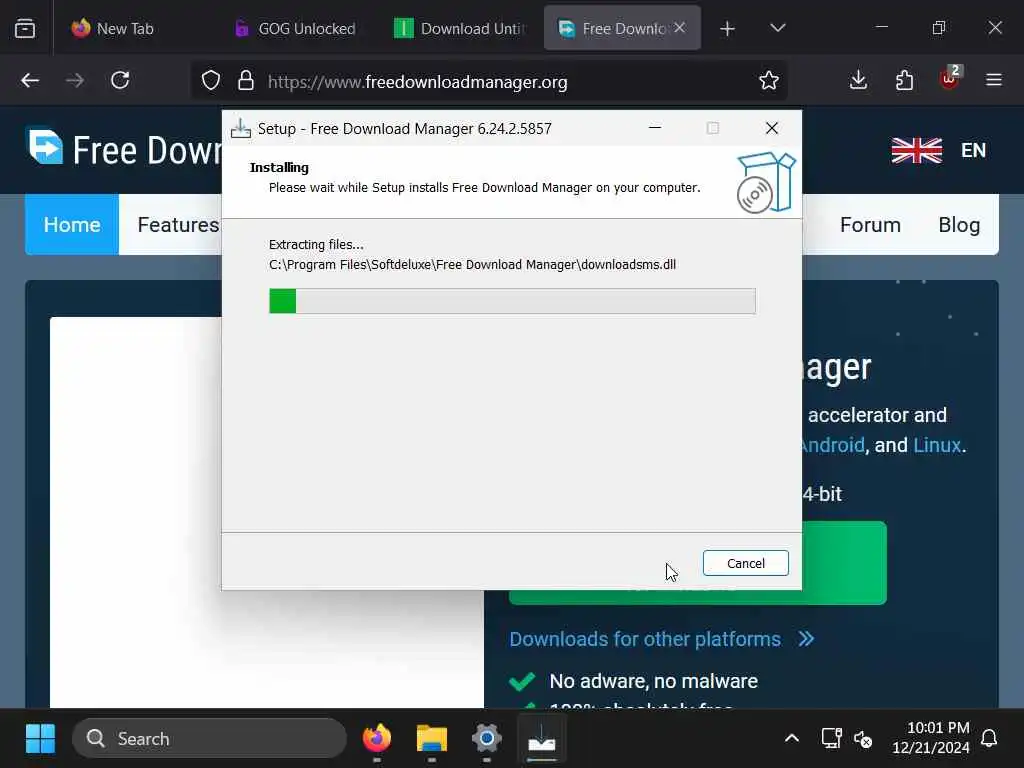Viewport: 1024px width, 768px height.
Task: Close the Setup dialog window
Action: 771,128
